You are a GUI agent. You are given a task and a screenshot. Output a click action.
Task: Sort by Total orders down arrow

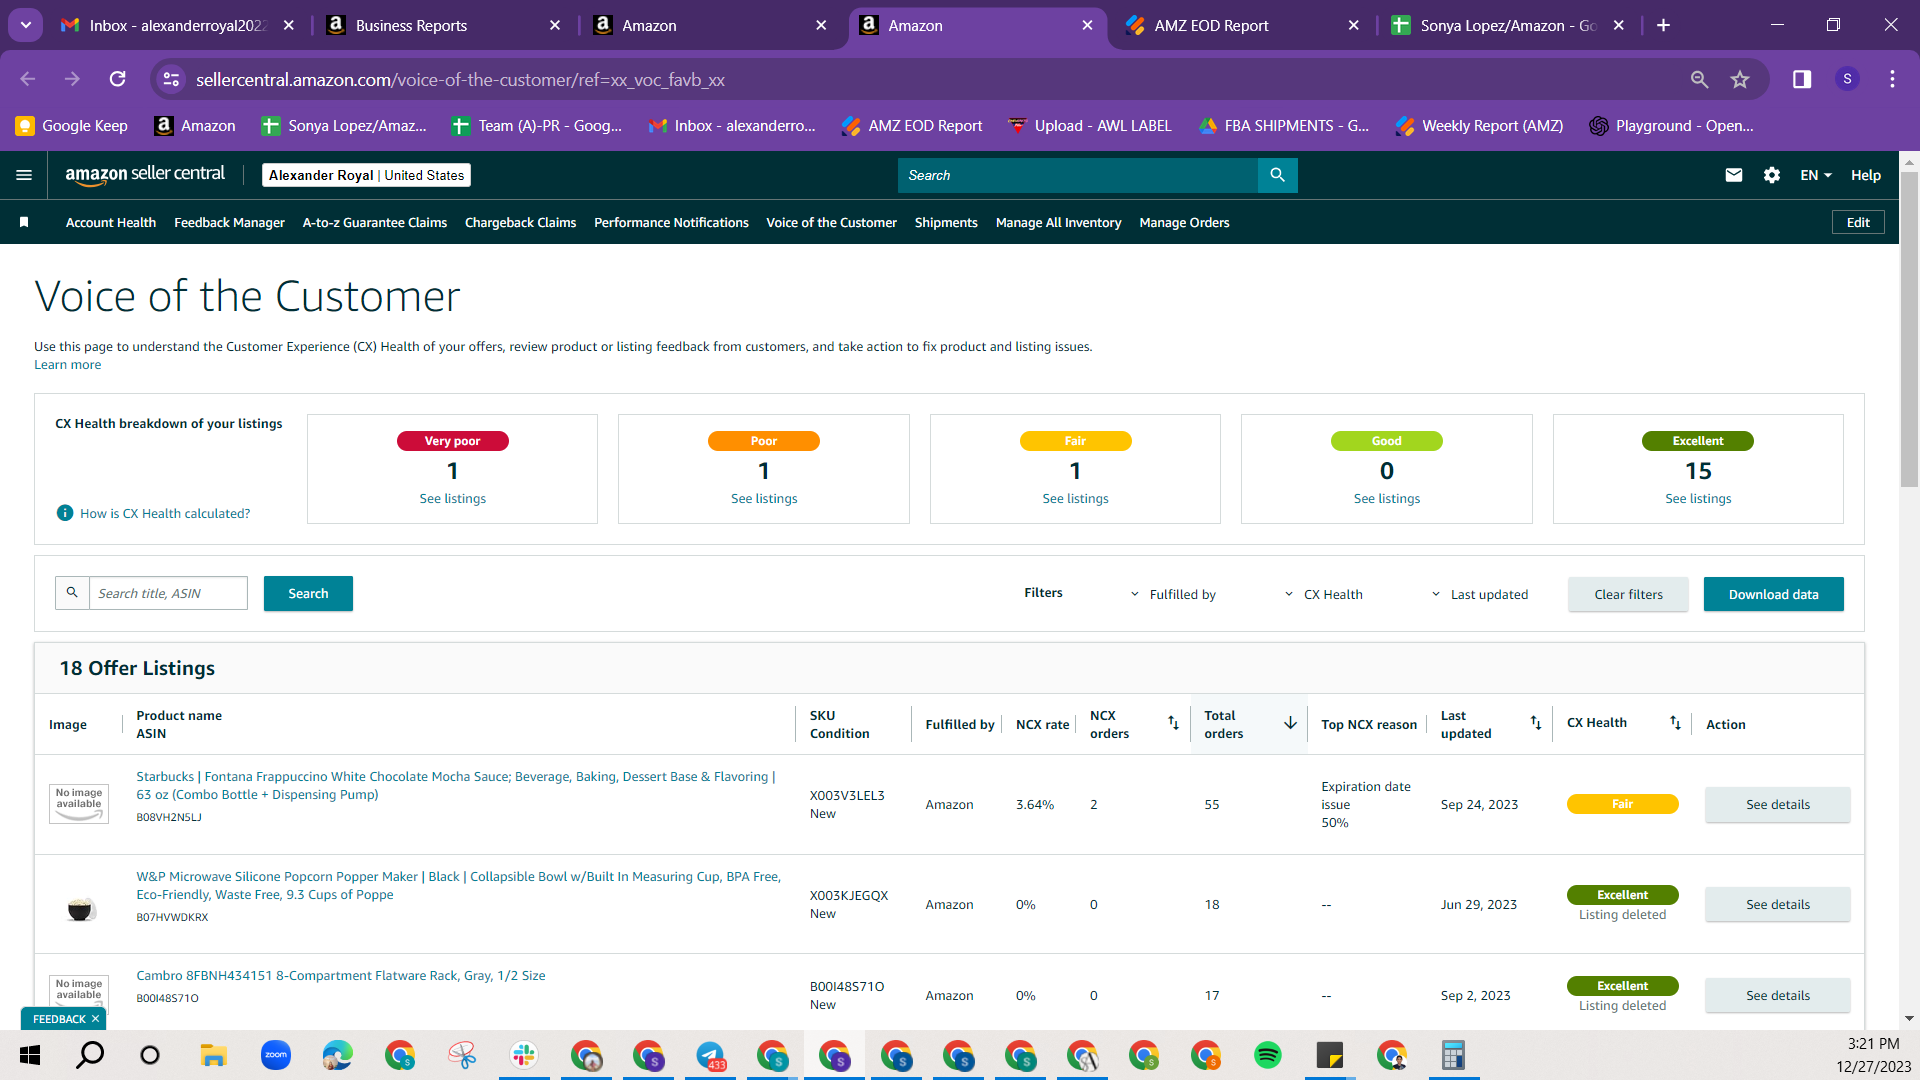coord(1290,723)
